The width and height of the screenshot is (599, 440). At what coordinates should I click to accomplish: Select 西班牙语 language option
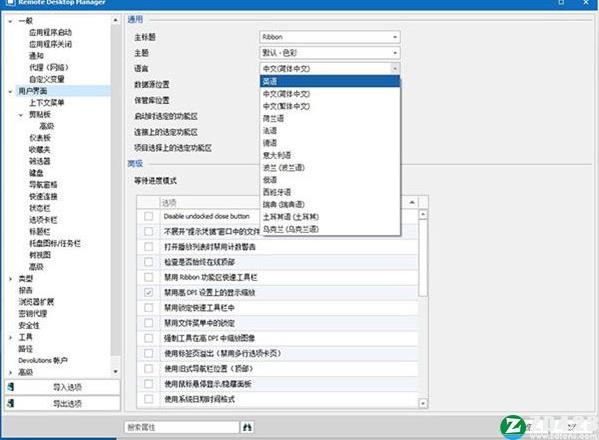tap(330, 192)
